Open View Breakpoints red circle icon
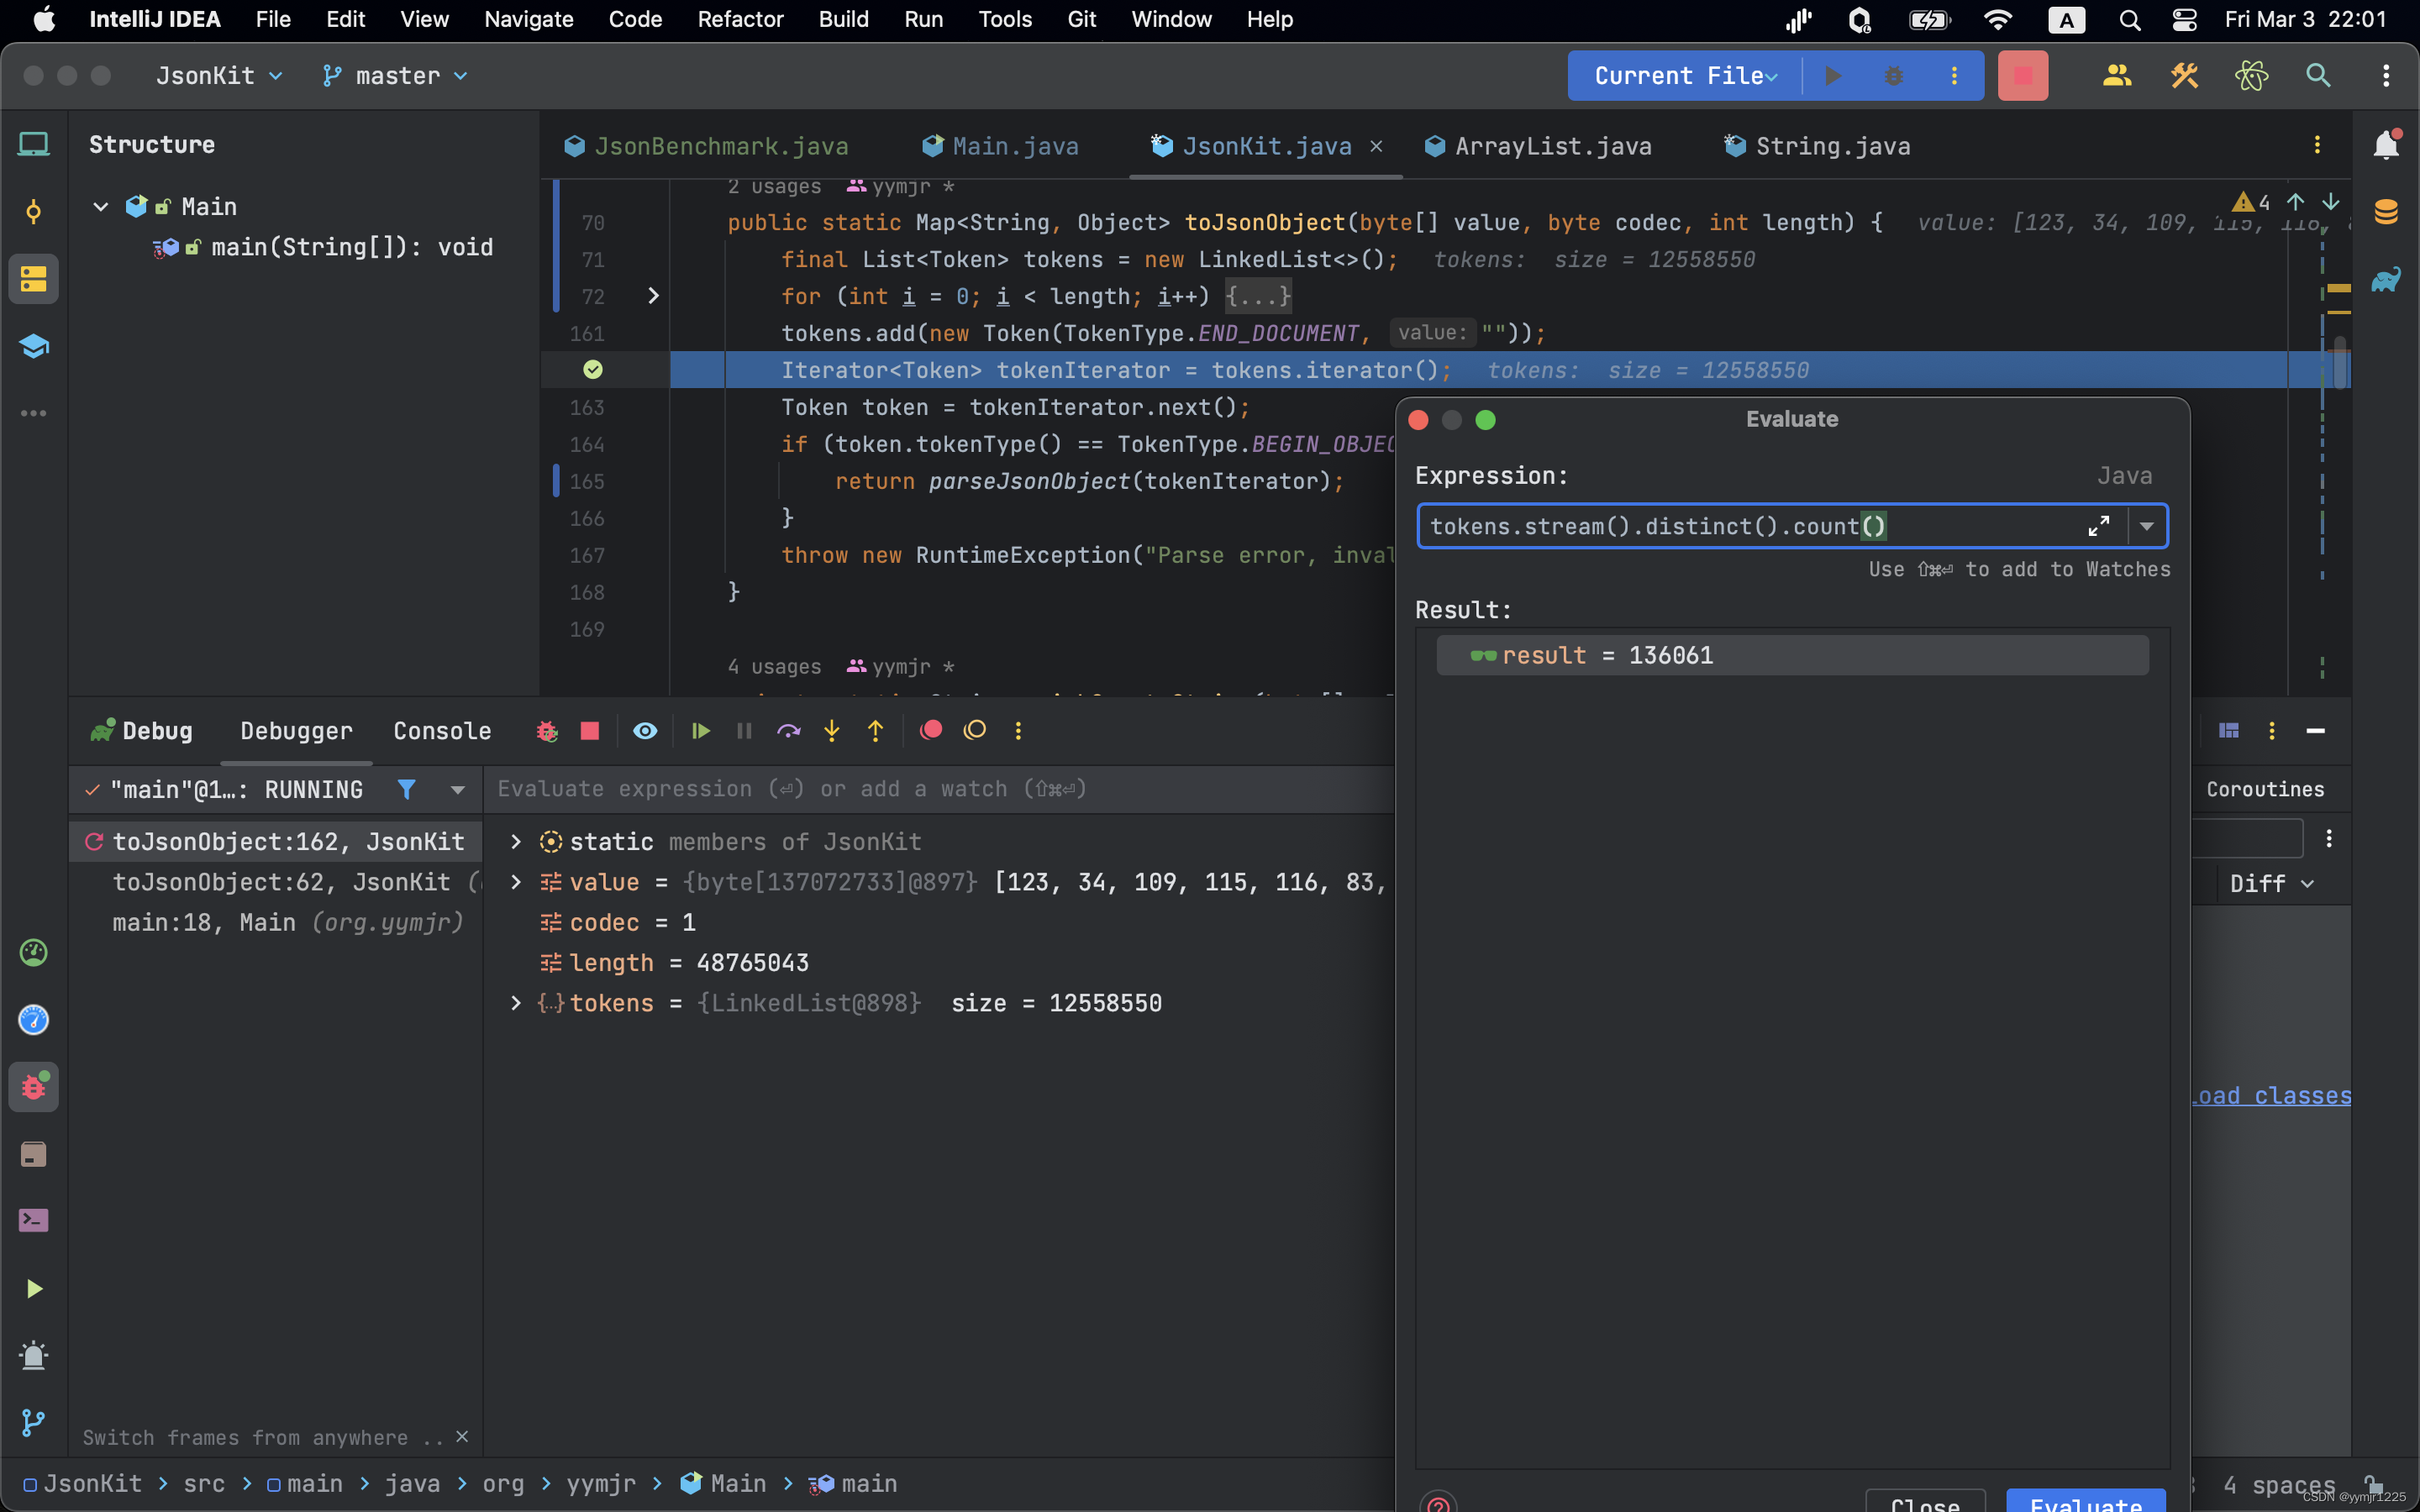 (931, 730)
